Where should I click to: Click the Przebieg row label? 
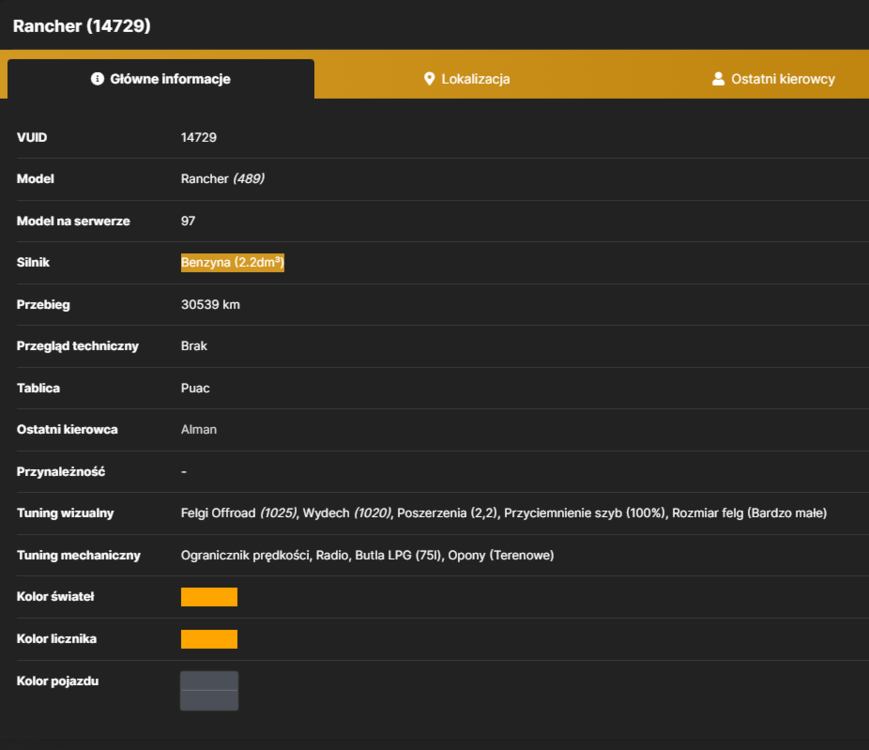point(43,304)
